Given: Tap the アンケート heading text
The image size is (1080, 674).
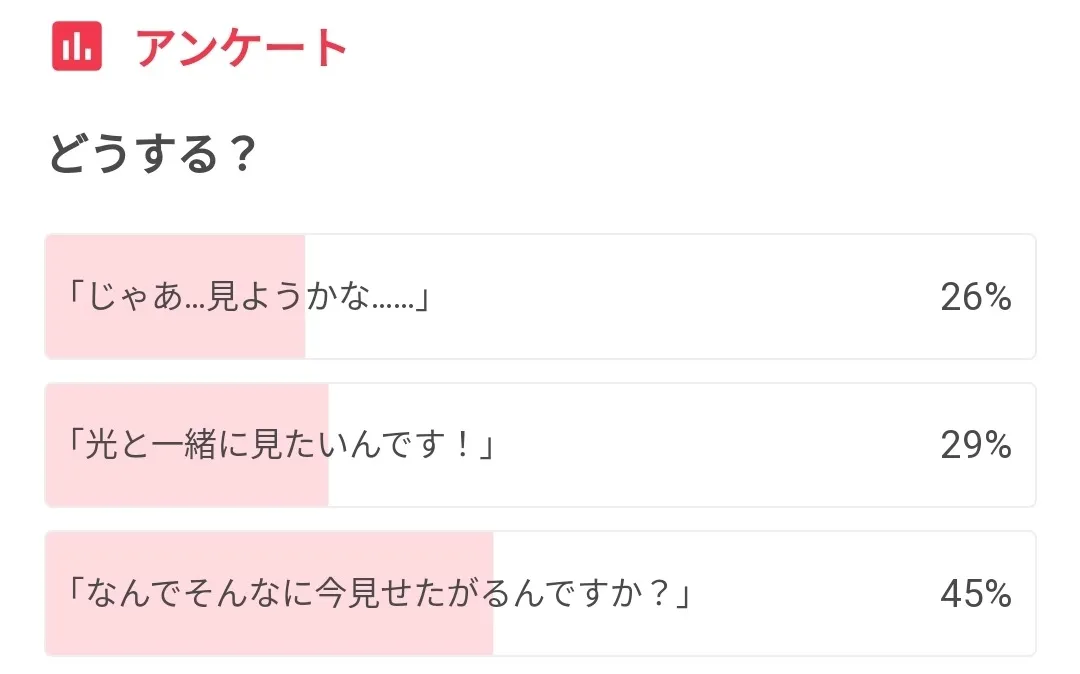Looking at the screenshot, I should click(242, 47).
